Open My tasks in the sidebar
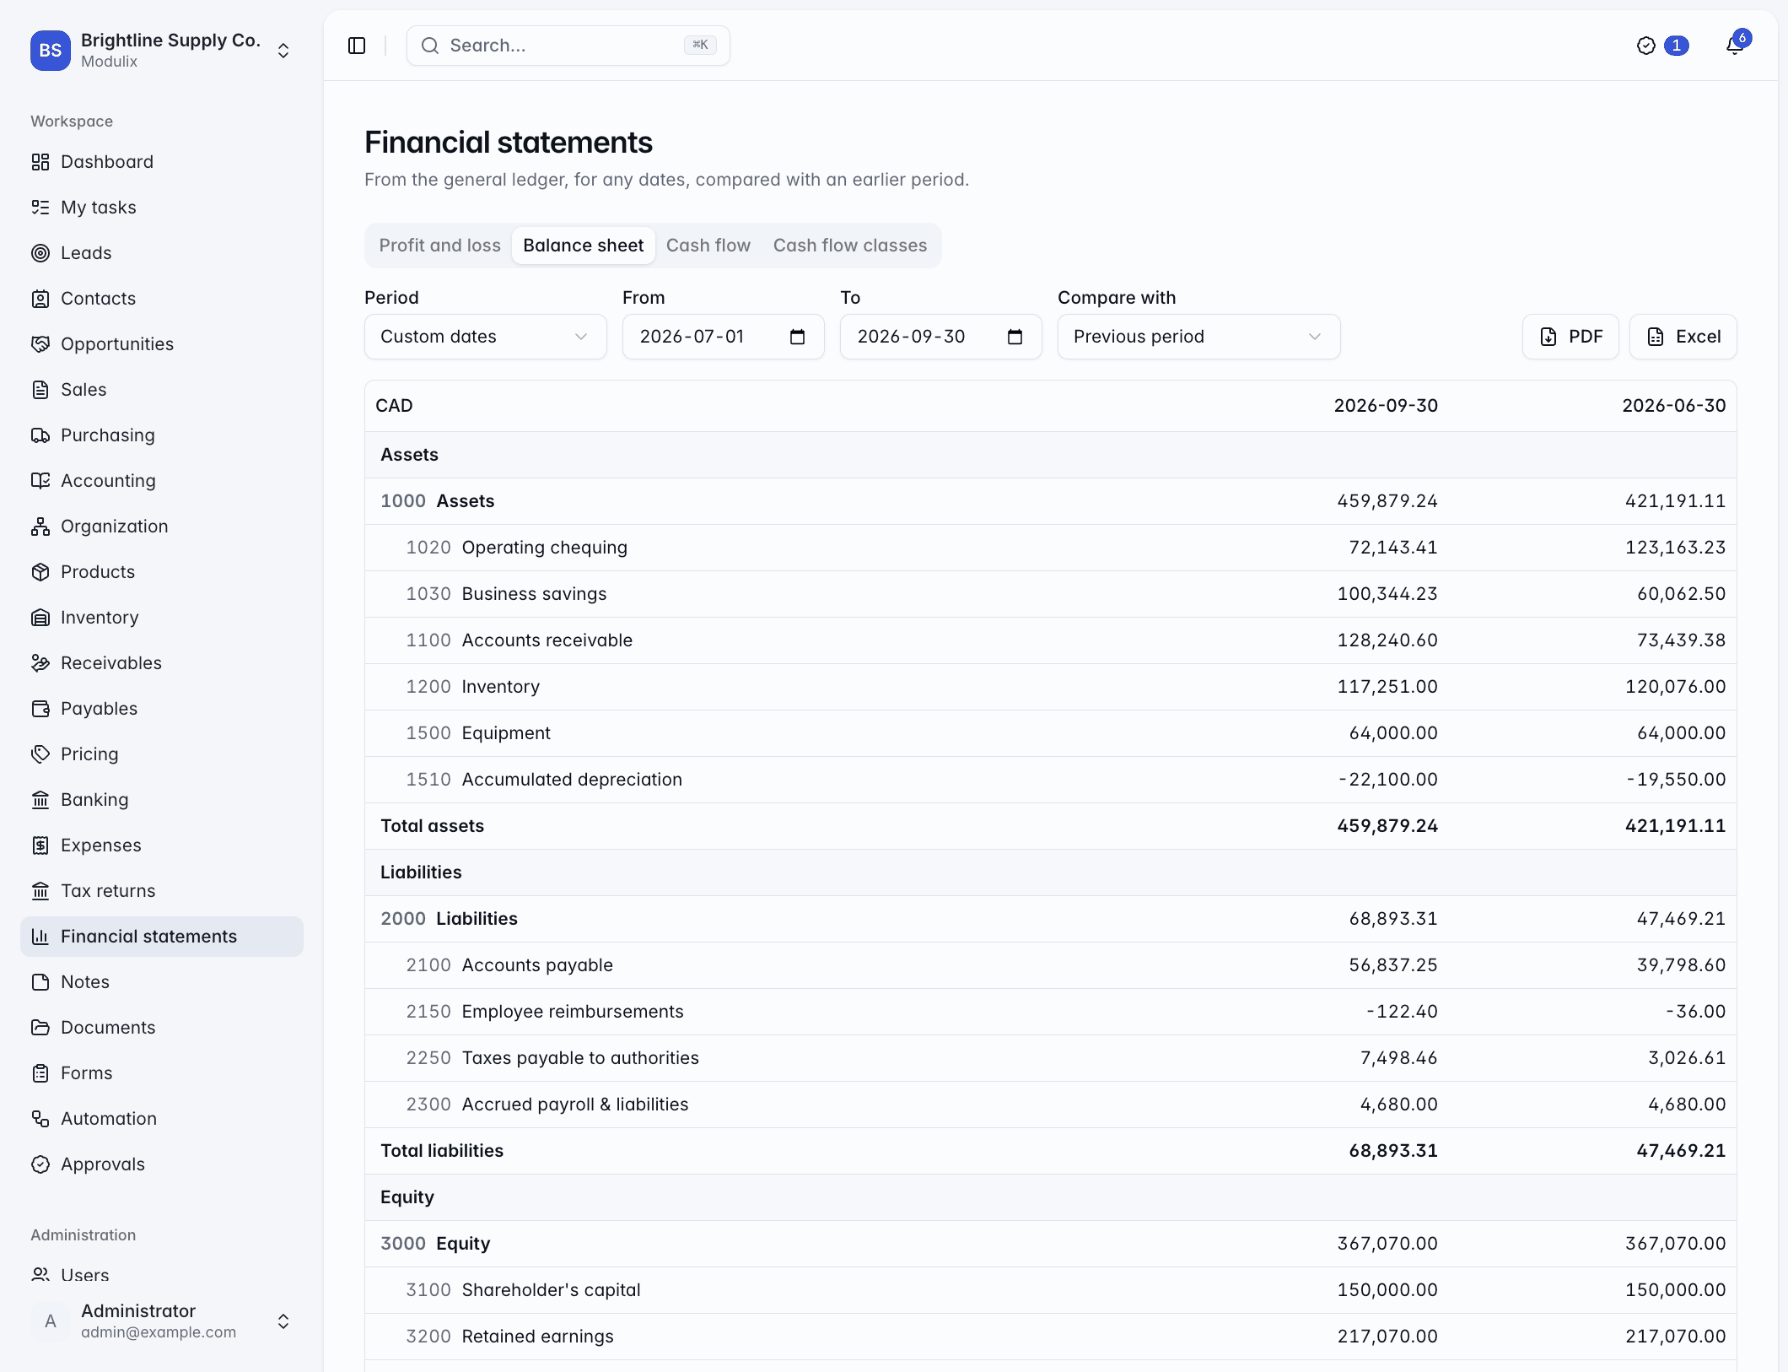The image size is (1788, 1372). coord(162,208)
